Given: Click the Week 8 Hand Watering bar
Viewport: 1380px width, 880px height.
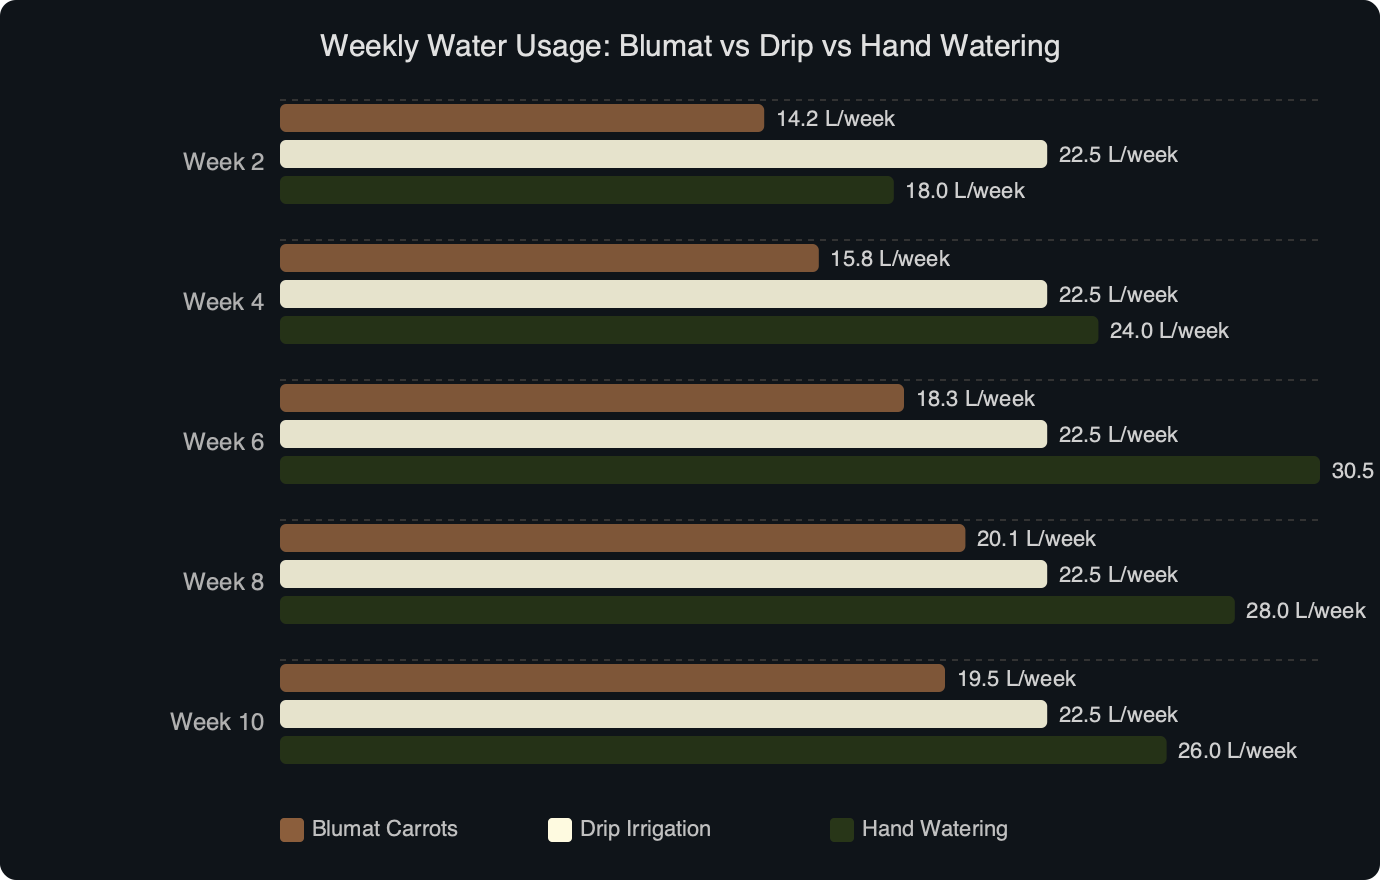Looking at the screenshot, I should click(x=757, y=610).
